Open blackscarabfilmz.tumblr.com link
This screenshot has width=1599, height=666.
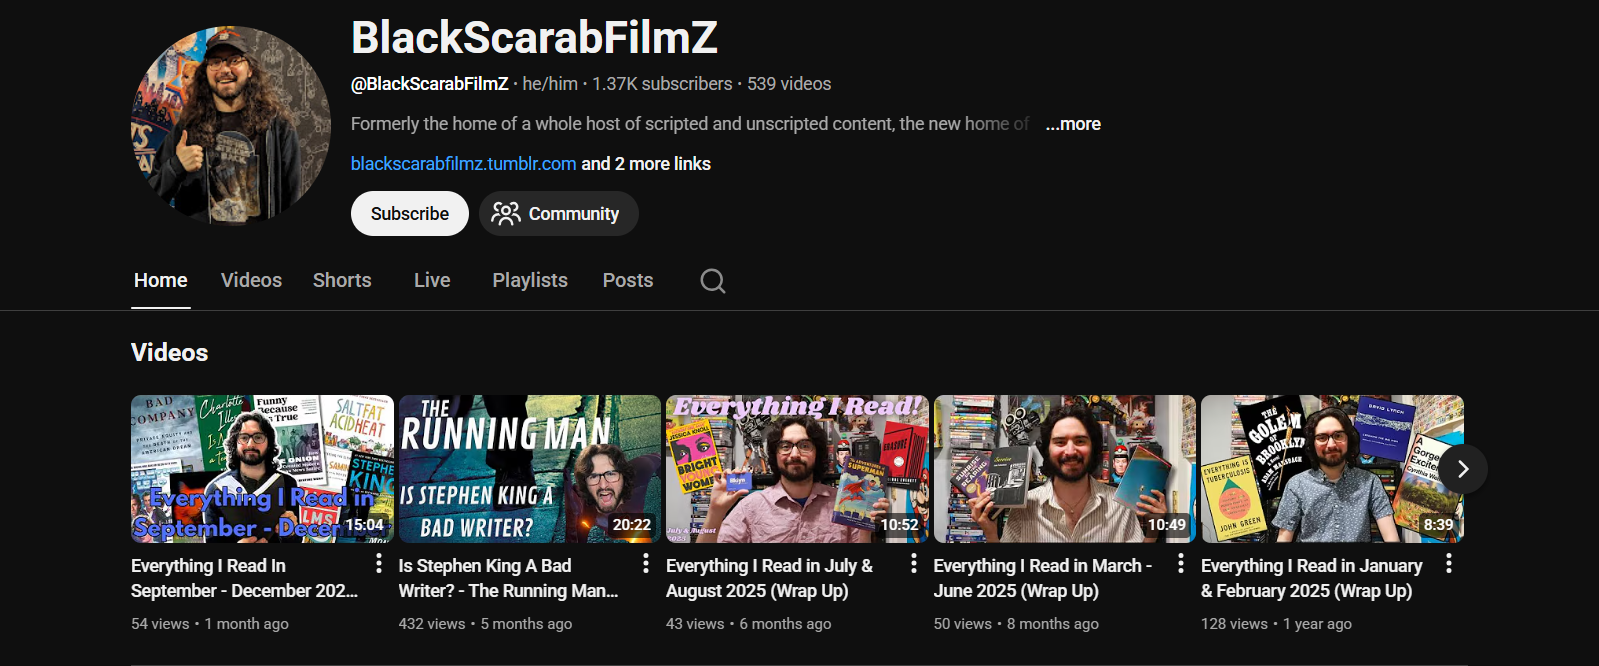pos(463,164)
